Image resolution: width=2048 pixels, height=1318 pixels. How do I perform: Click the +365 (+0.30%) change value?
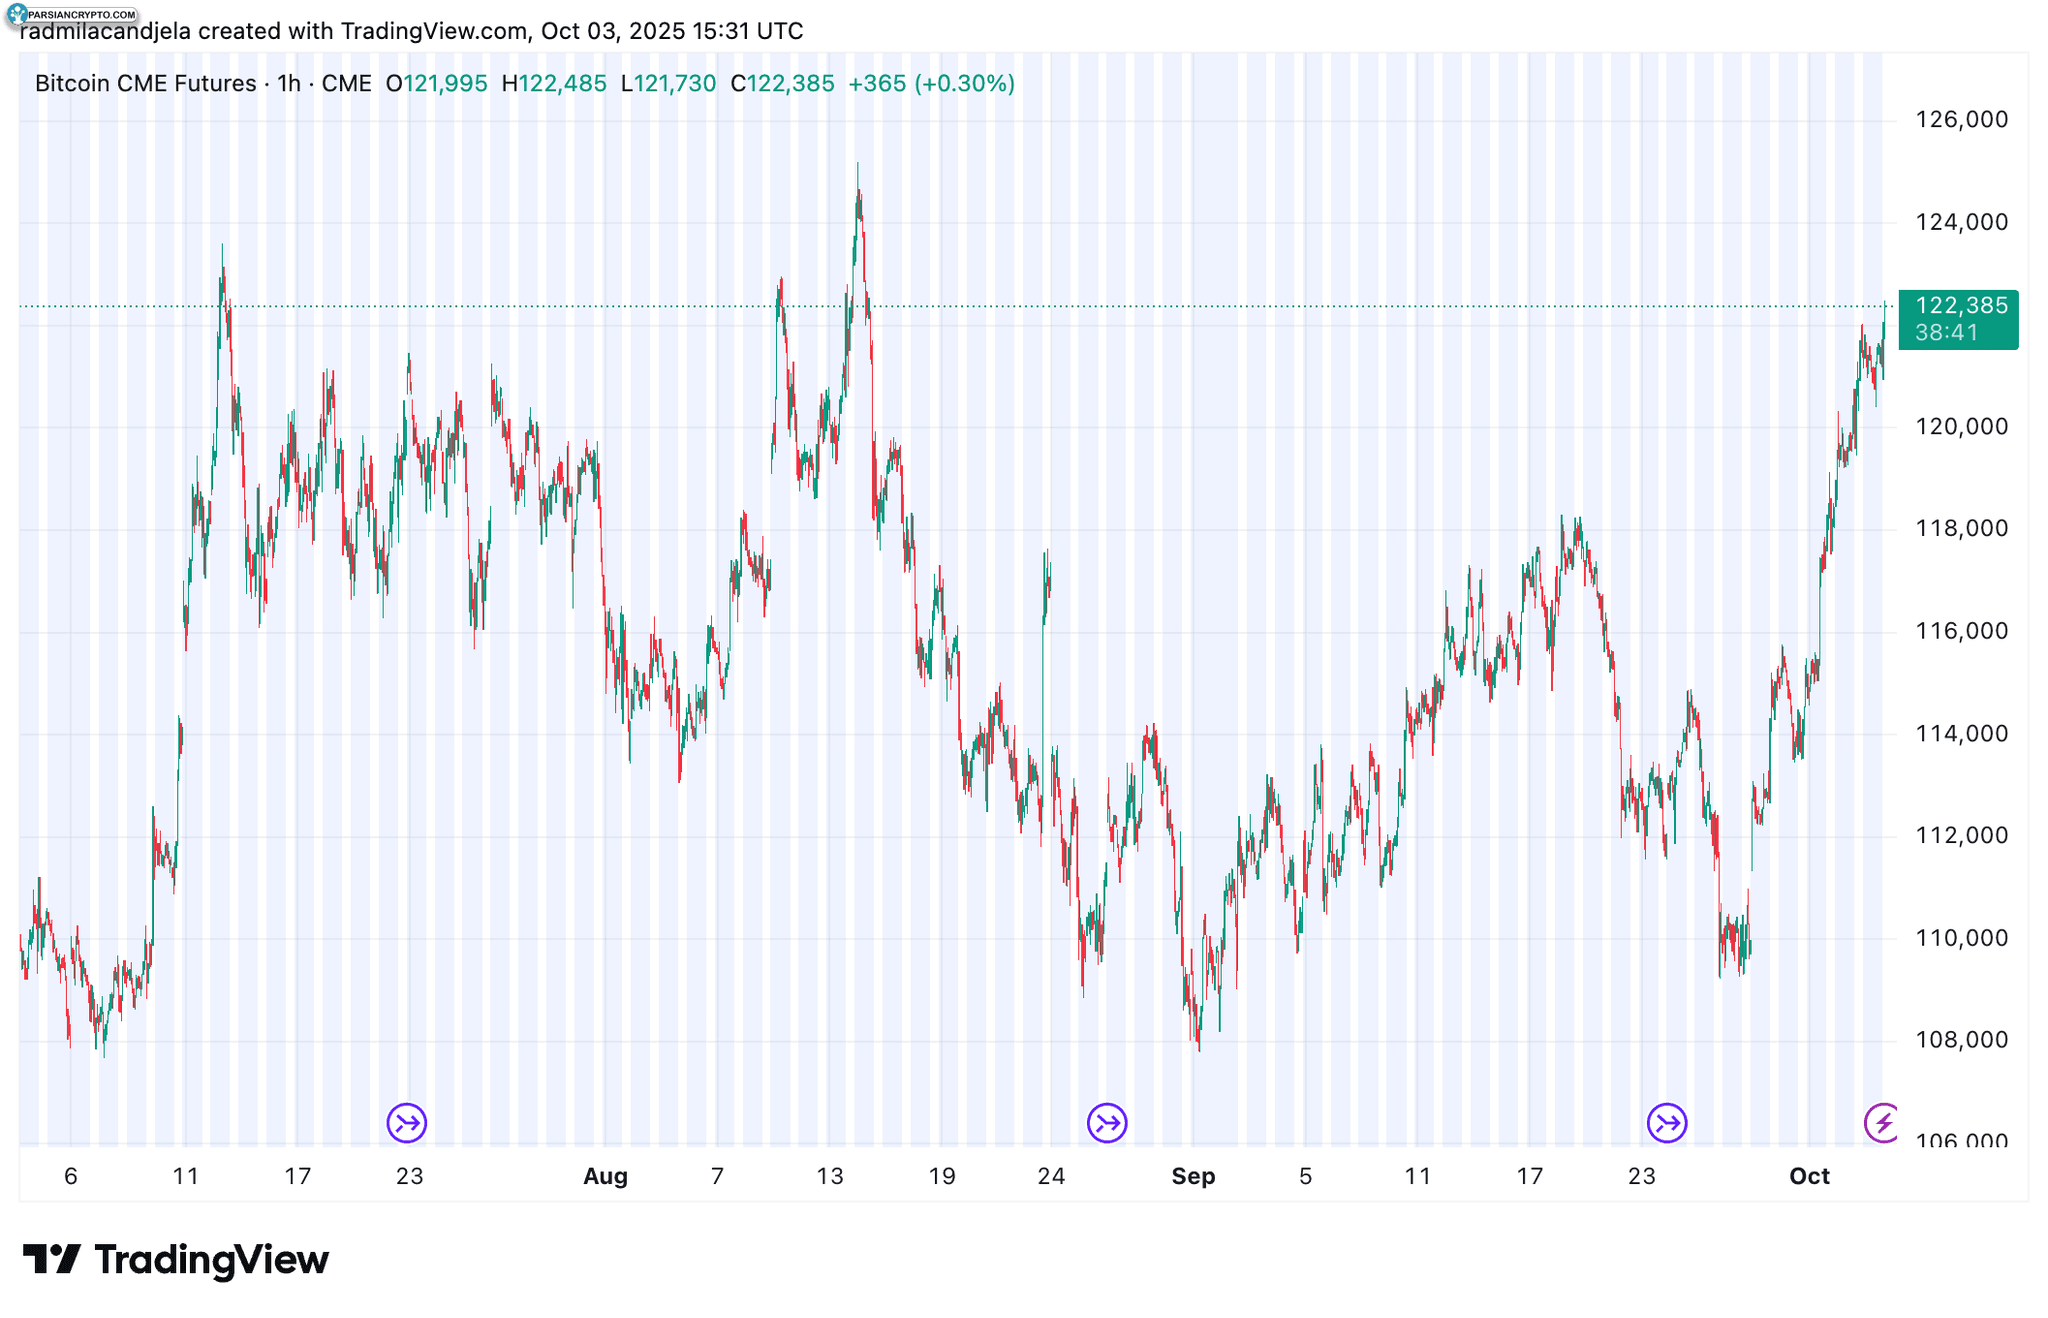pos(931,83)
